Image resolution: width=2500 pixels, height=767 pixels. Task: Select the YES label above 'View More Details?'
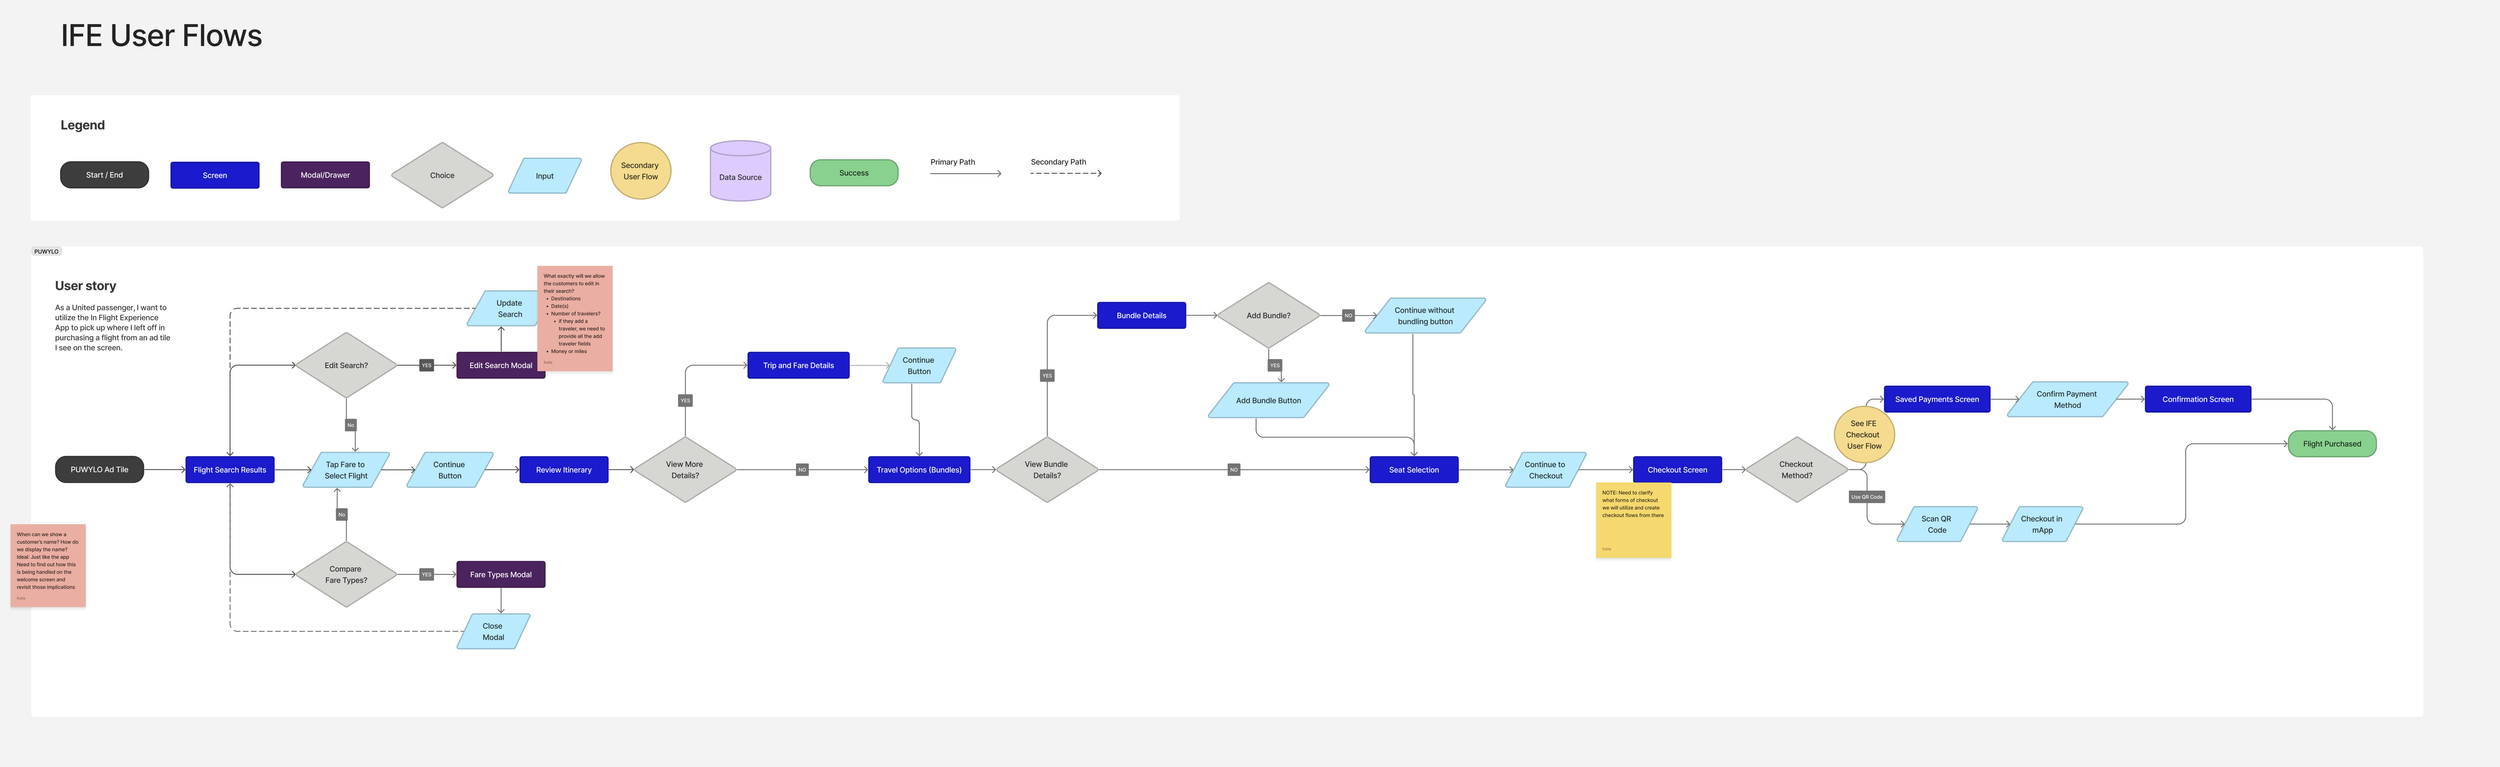click(685, 400)
